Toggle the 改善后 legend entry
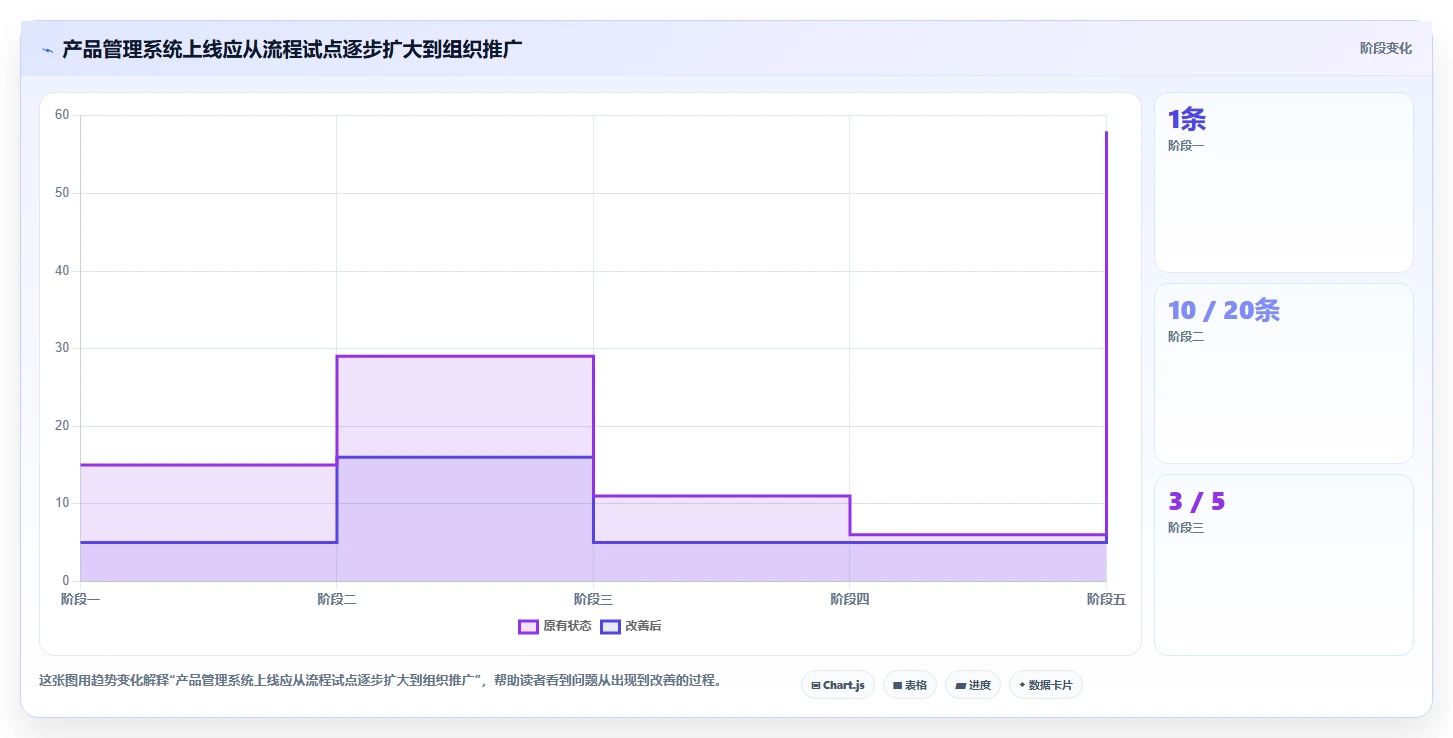This screenshot has height=738, width=1453. coord(631,626)
